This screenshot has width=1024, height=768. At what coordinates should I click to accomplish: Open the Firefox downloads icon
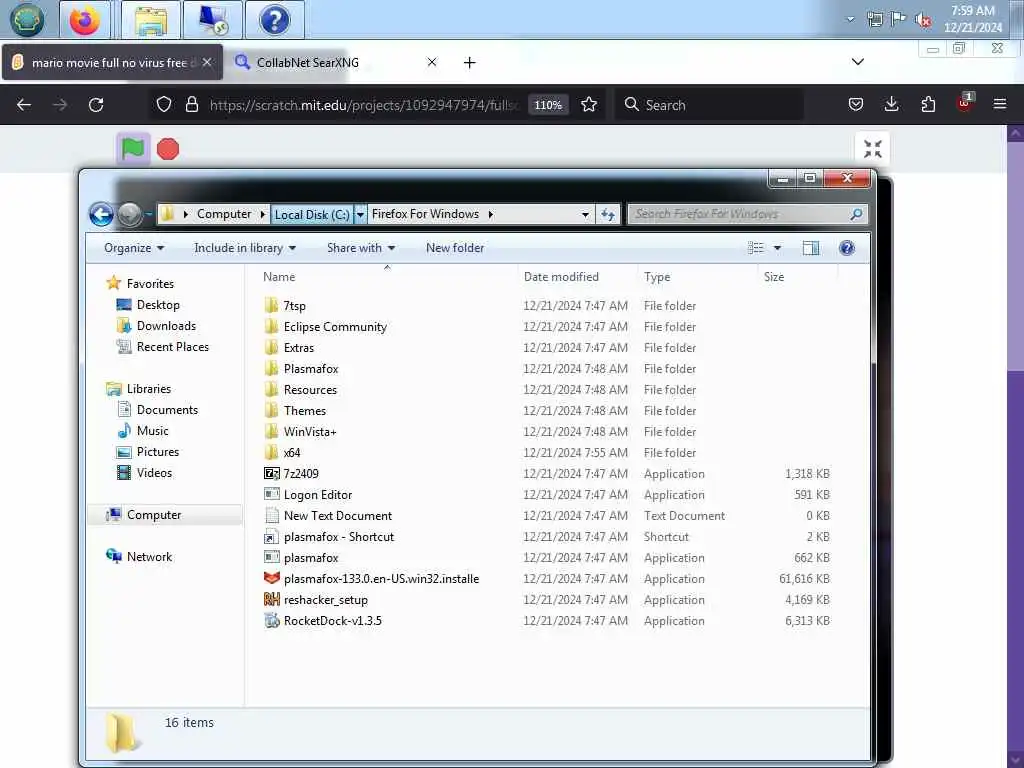[891, 104]
